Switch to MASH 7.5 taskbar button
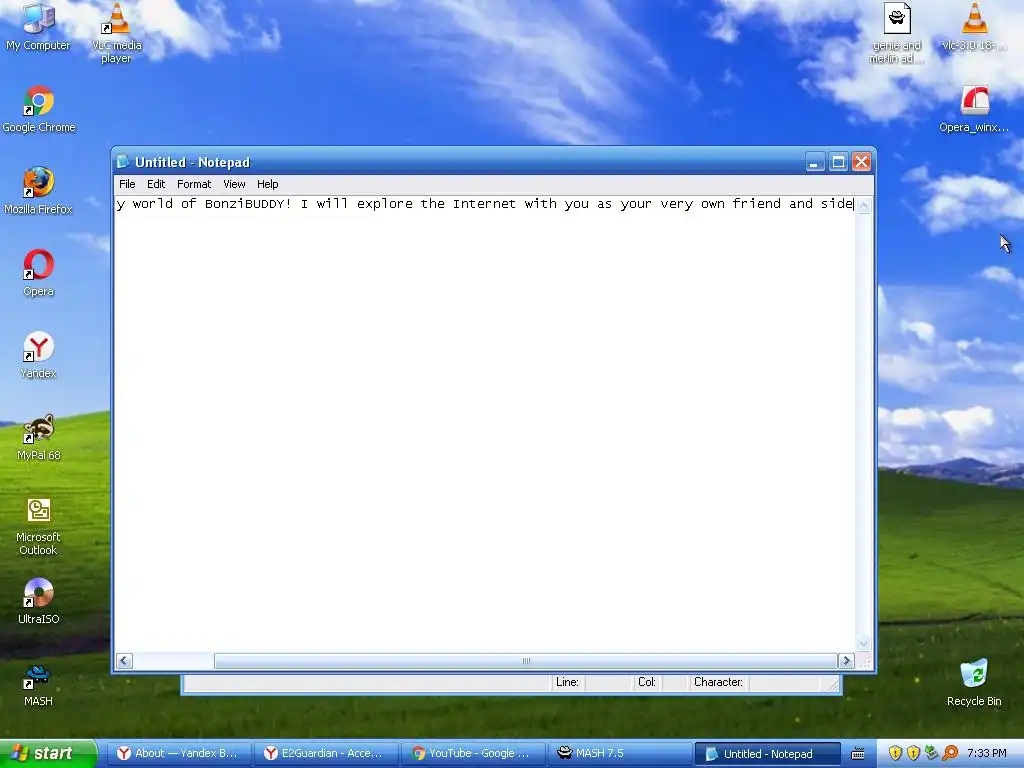The height and width of the screenshot is (768, 1024). [x=620, y=753]
